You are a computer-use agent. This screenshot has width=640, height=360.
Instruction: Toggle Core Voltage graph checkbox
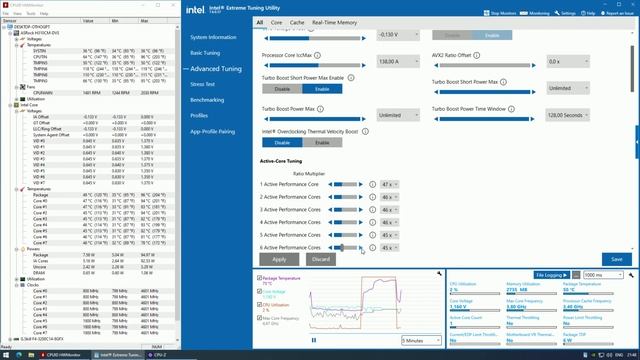click(259, 291)
